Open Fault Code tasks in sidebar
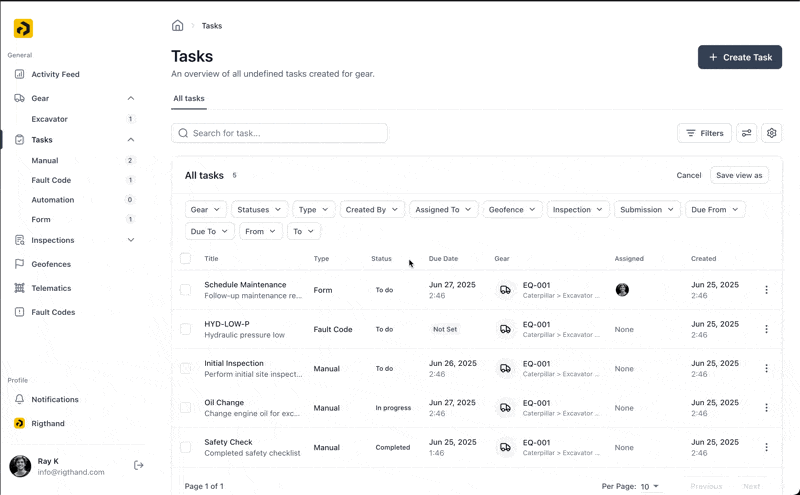This screenshot has width=800, height=495. pyautogui.click(x=51, y=180)
